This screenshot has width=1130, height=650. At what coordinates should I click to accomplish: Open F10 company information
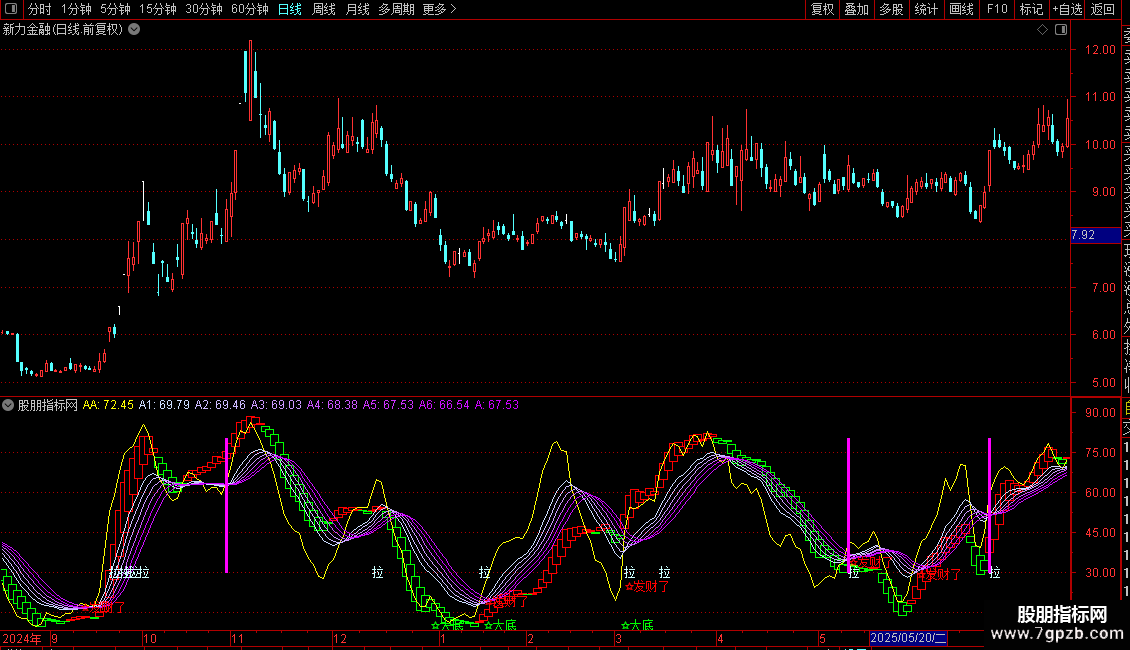click(997, 9)
